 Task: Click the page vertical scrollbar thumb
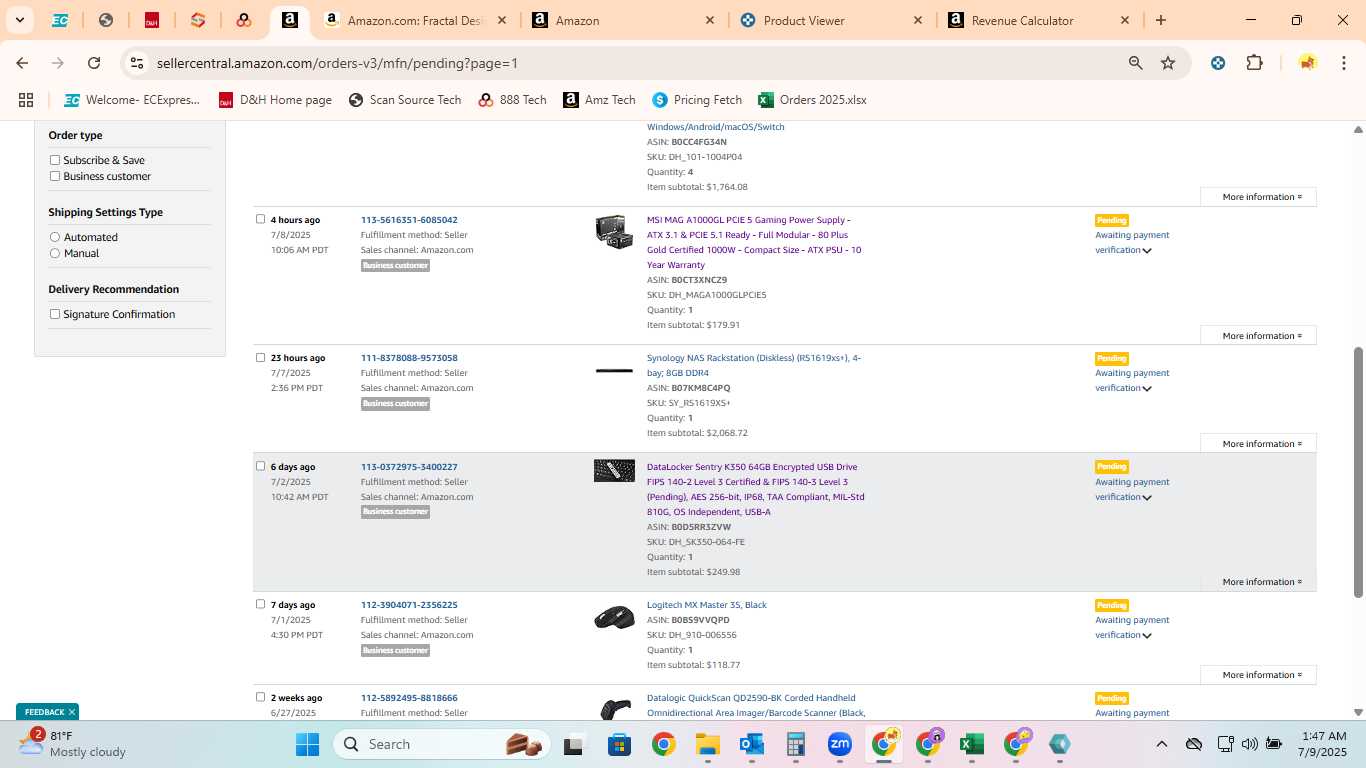(1358, 472)
